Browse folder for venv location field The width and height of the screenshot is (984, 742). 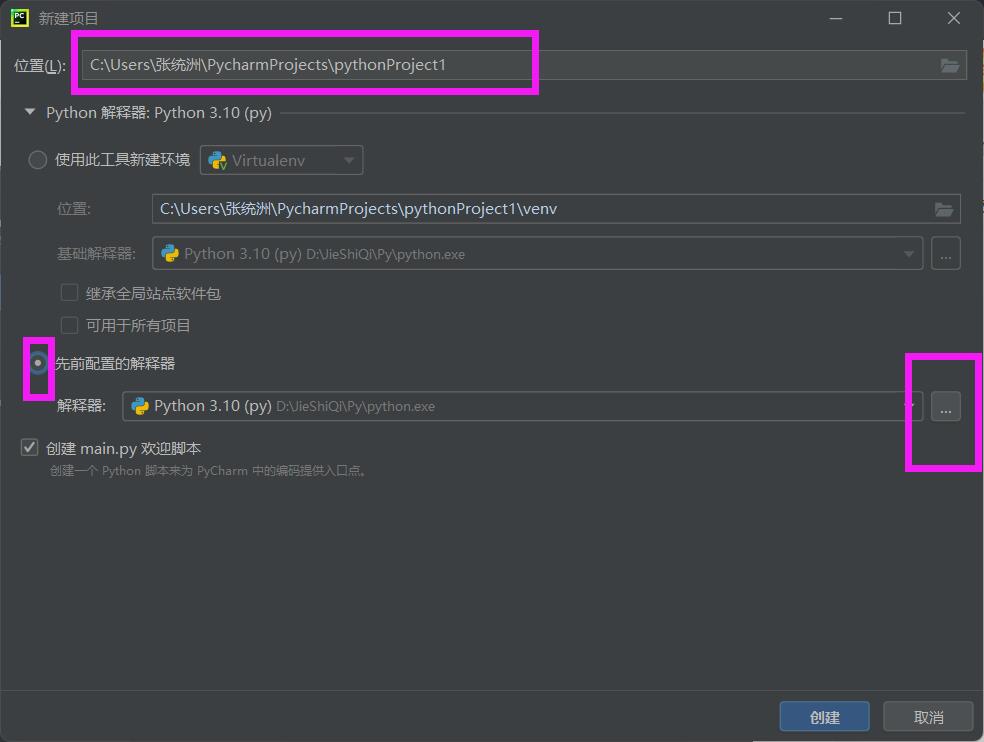(944, 209)
